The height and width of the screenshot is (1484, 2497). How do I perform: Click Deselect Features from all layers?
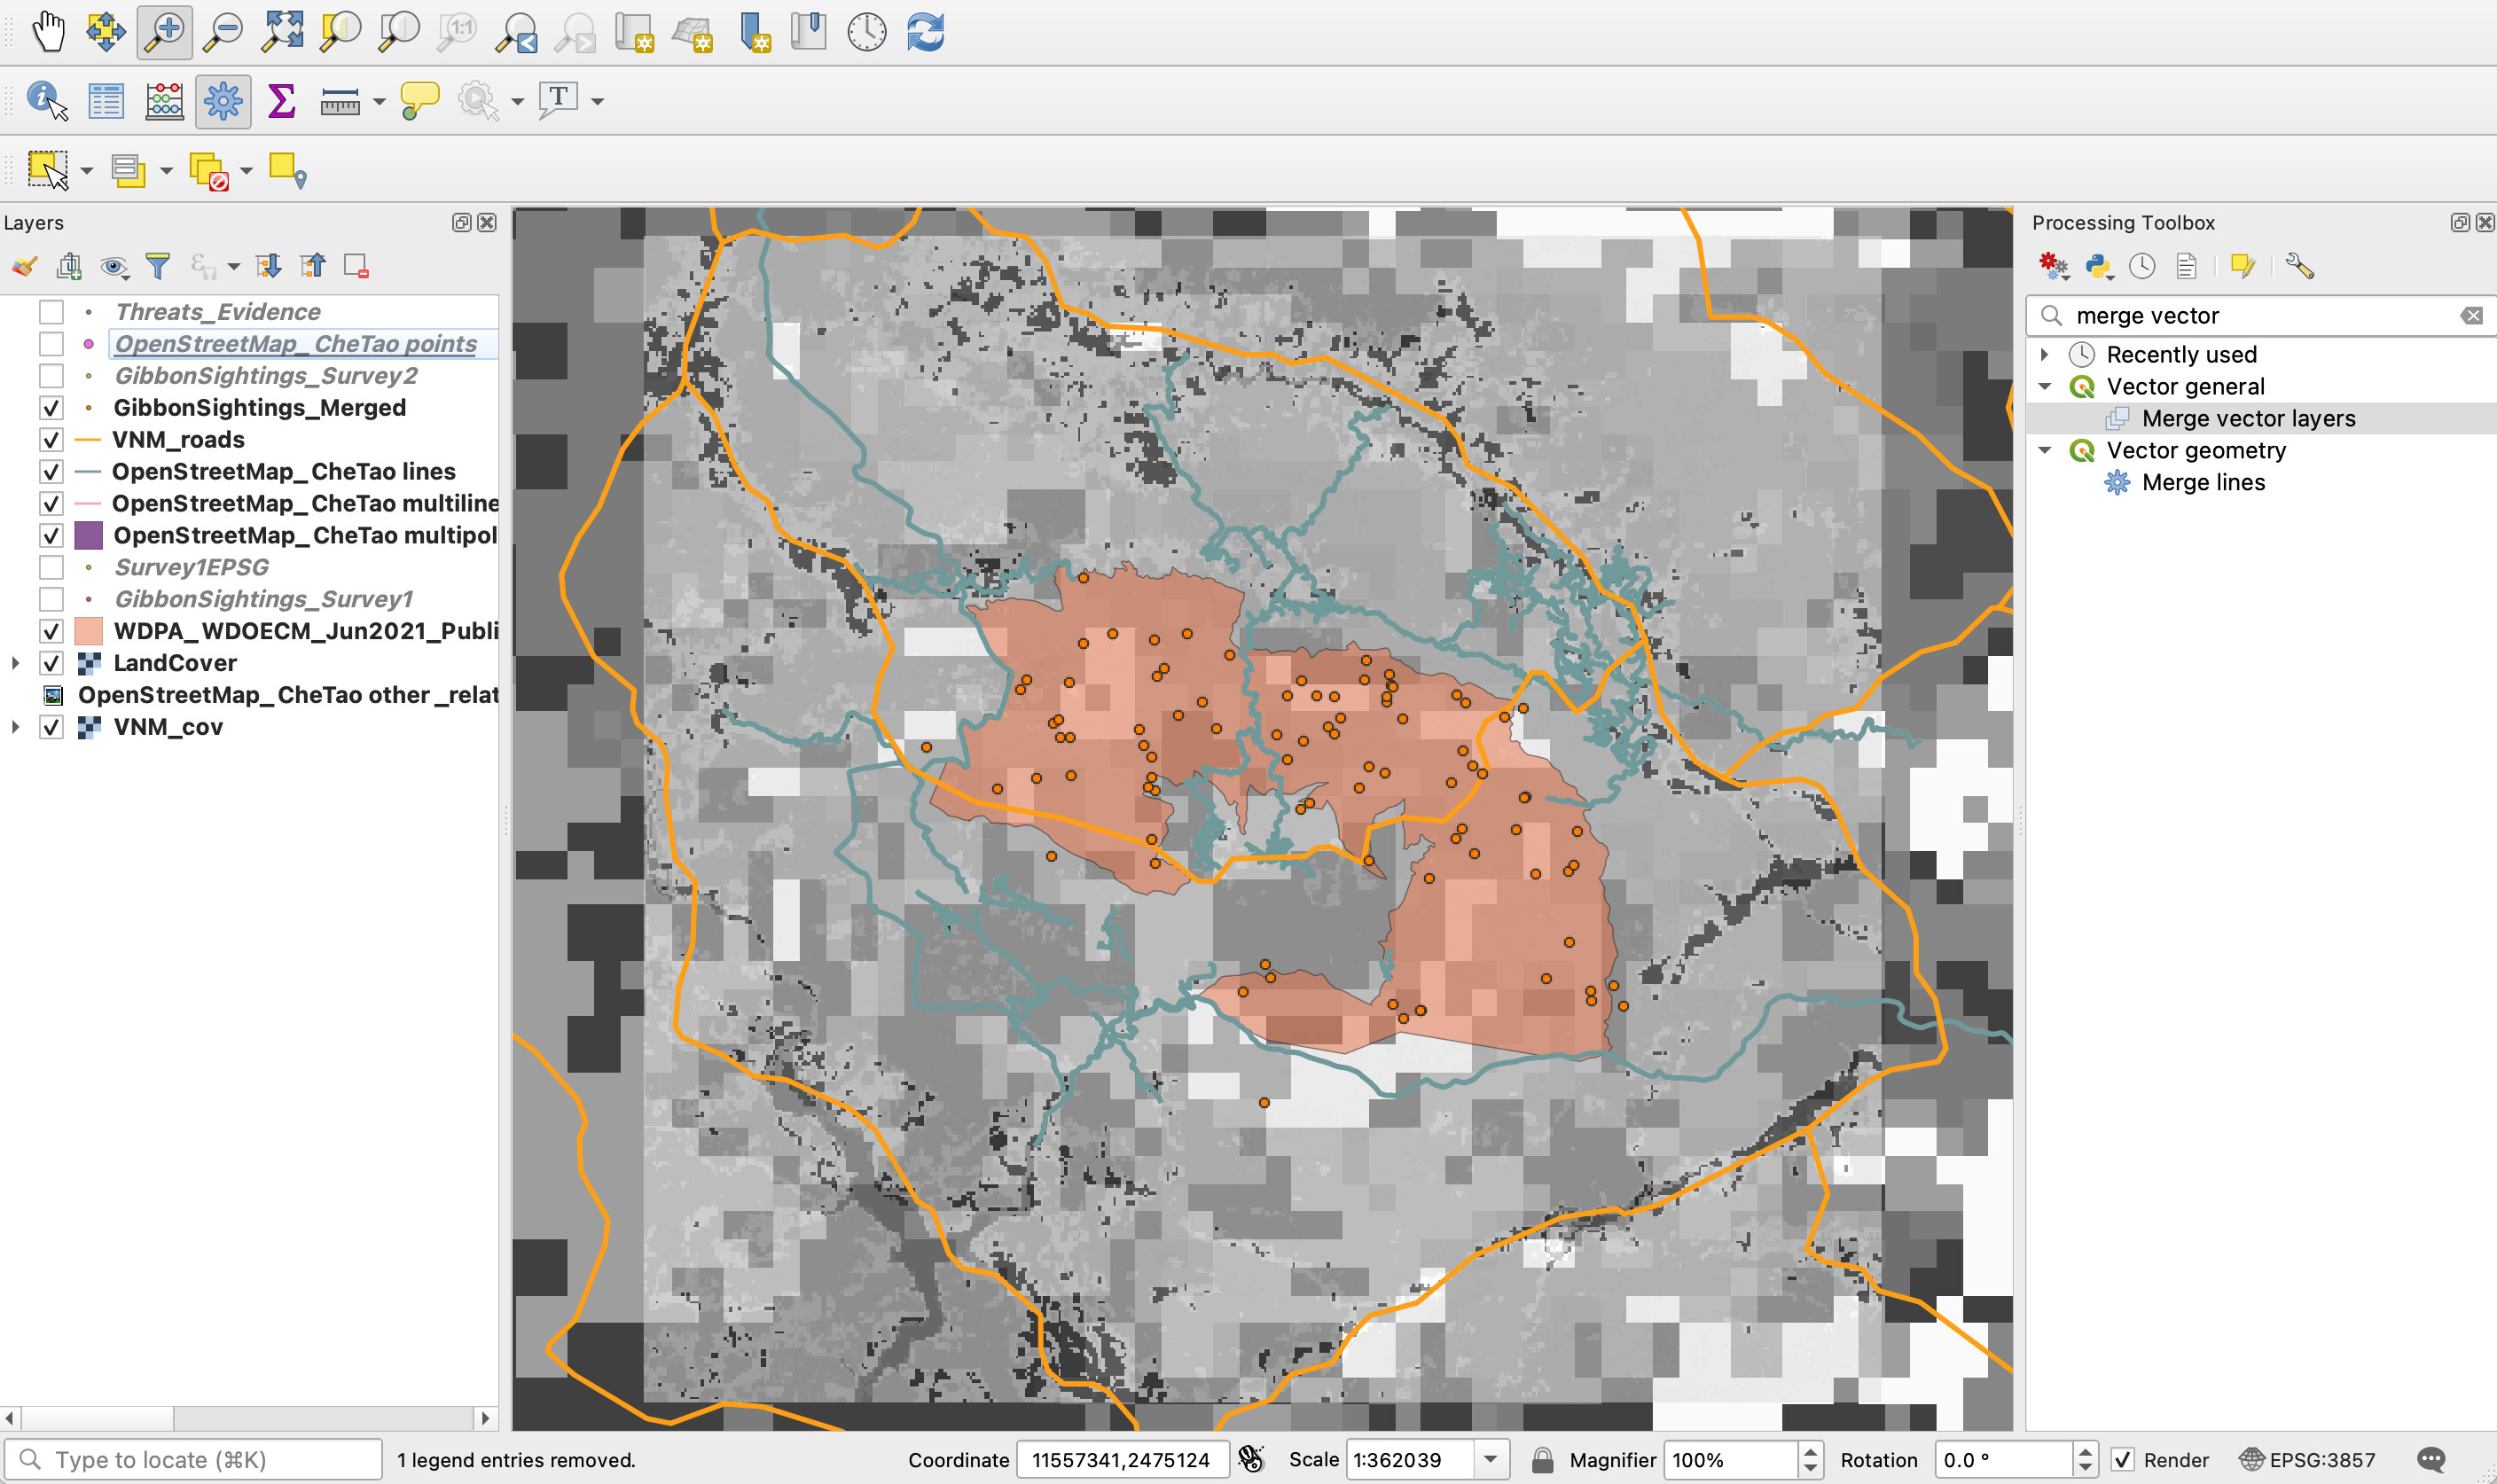[209, 171]
